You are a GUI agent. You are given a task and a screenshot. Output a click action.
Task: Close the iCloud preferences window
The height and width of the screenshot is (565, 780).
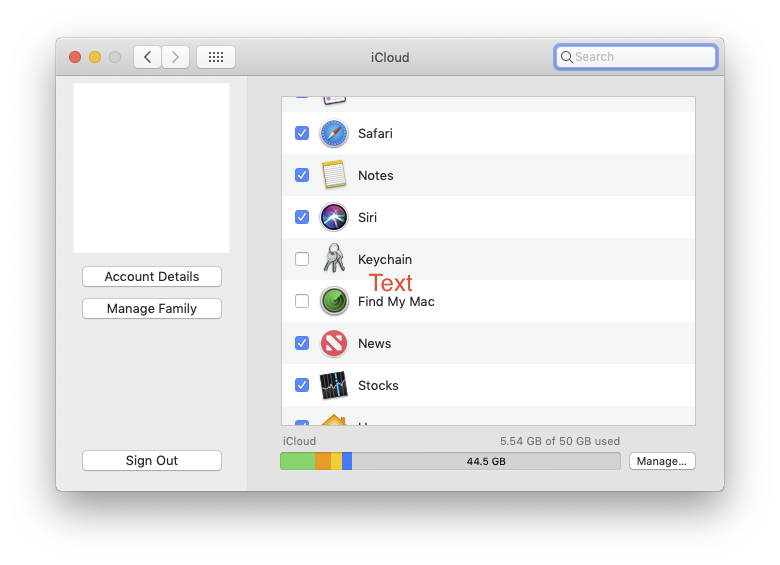point(75,57)
